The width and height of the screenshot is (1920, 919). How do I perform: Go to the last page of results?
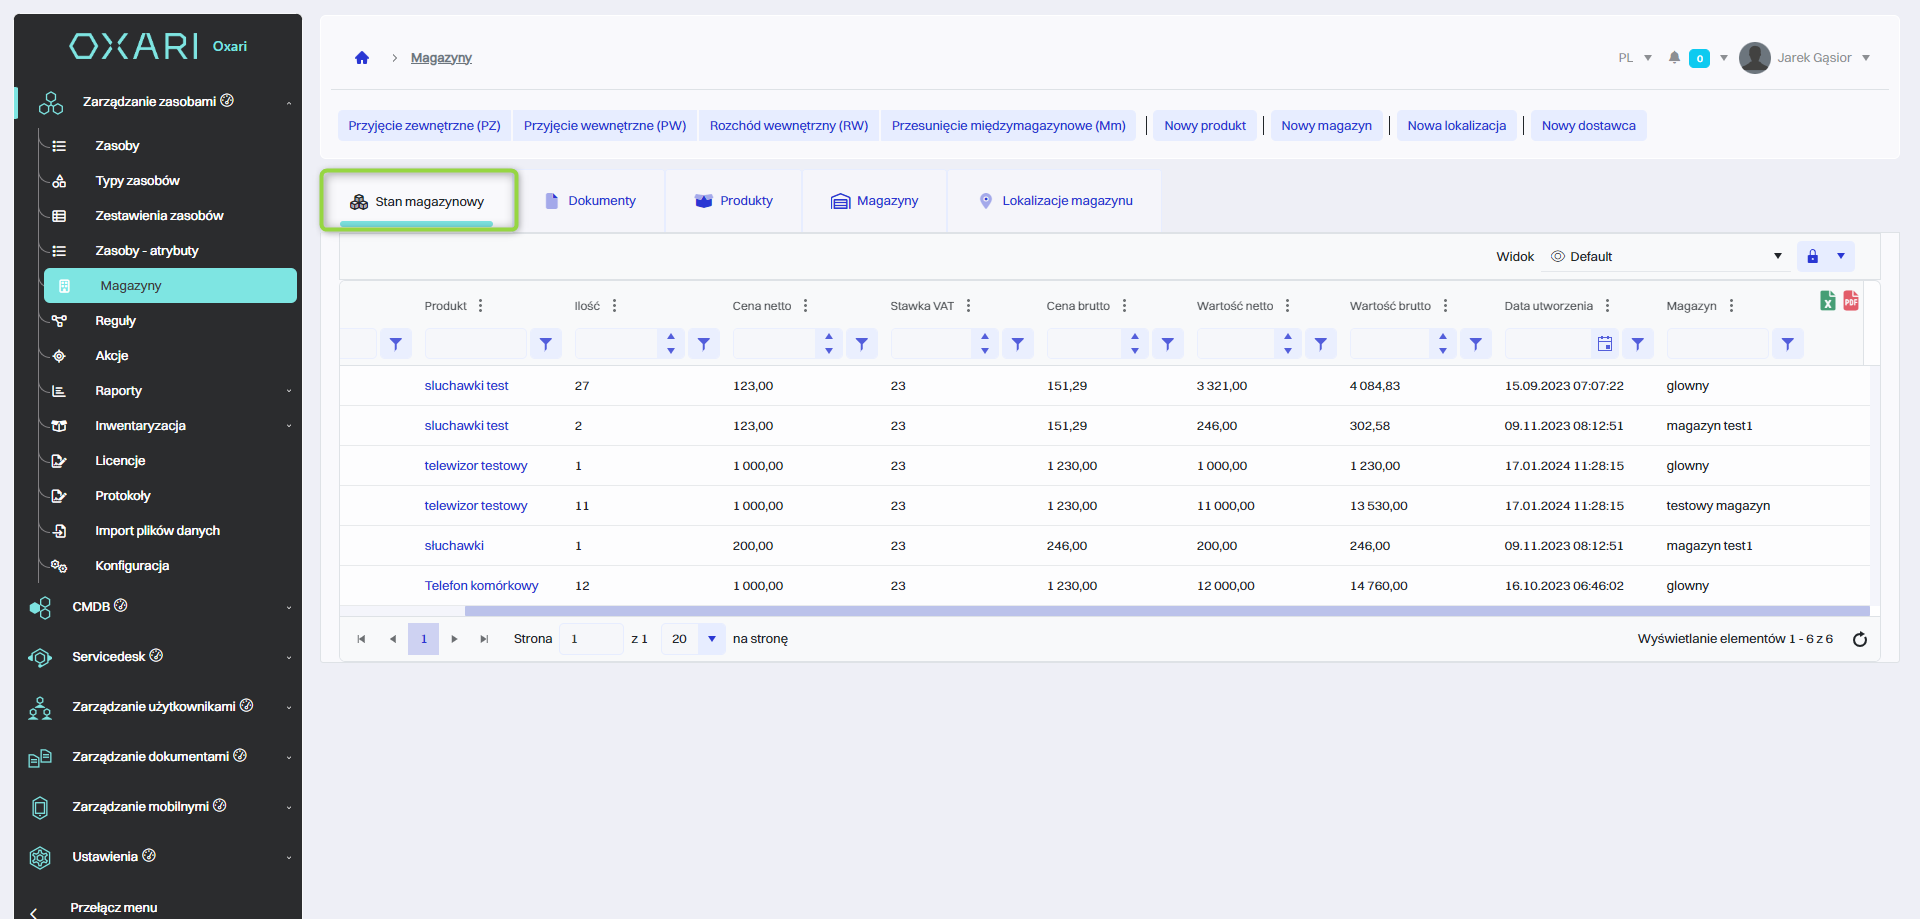[484, 639]
